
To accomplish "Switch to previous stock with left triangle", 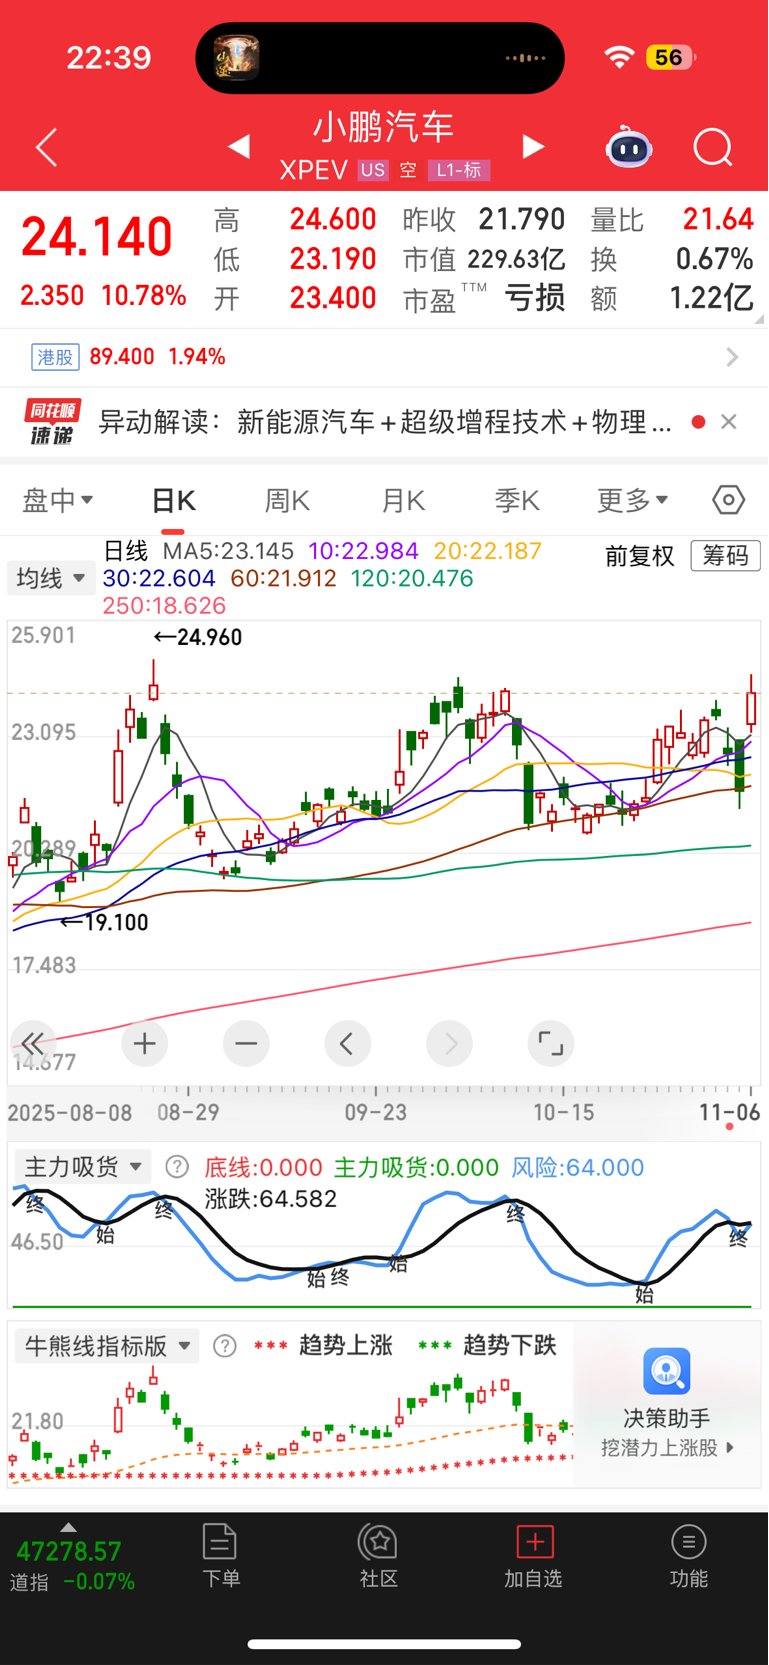I will tap(238, 147).
